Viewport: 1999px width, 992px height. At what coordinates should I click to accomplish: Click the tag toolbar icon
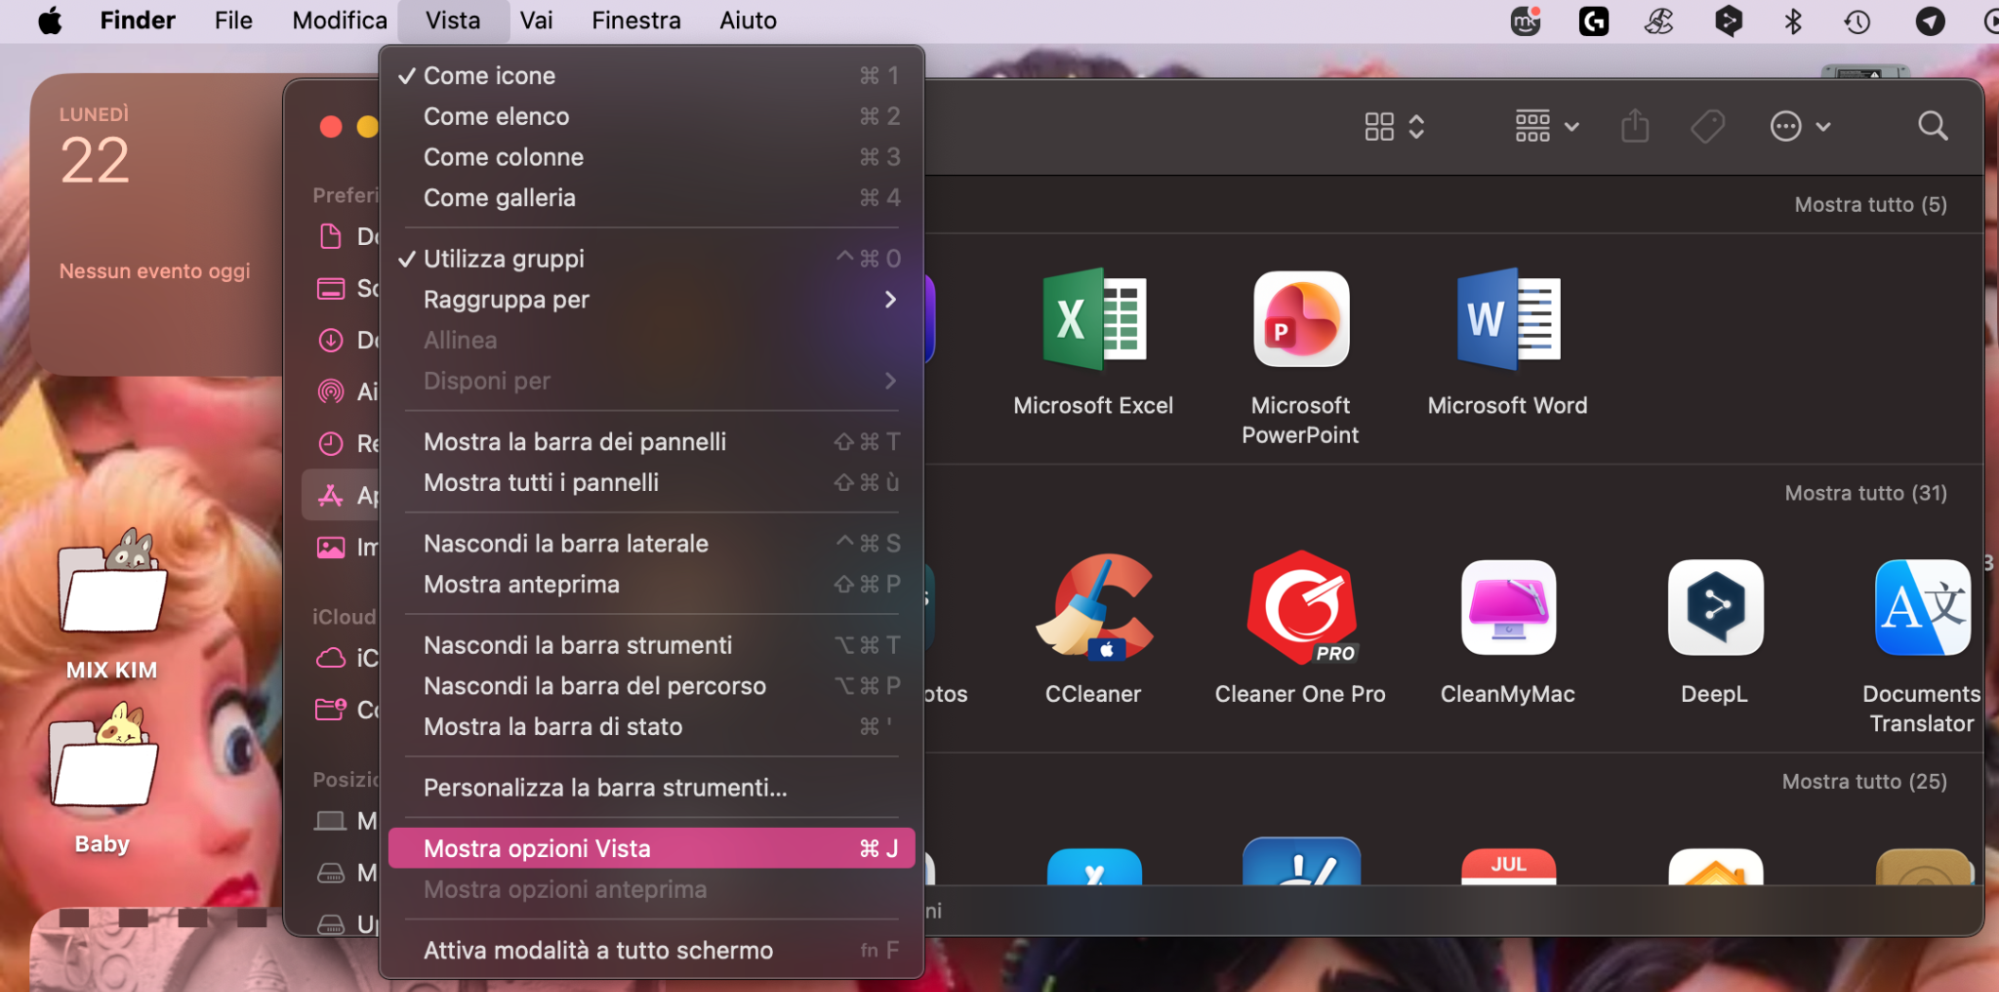tap(1708, 126)
